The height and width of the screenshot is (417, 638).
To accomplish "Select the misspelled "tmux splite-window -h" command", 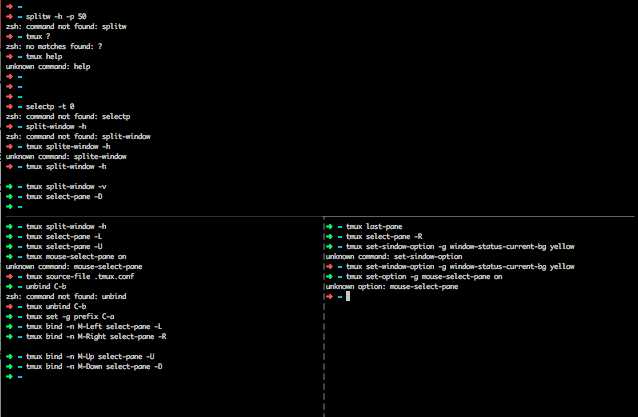I will [68, 146].
